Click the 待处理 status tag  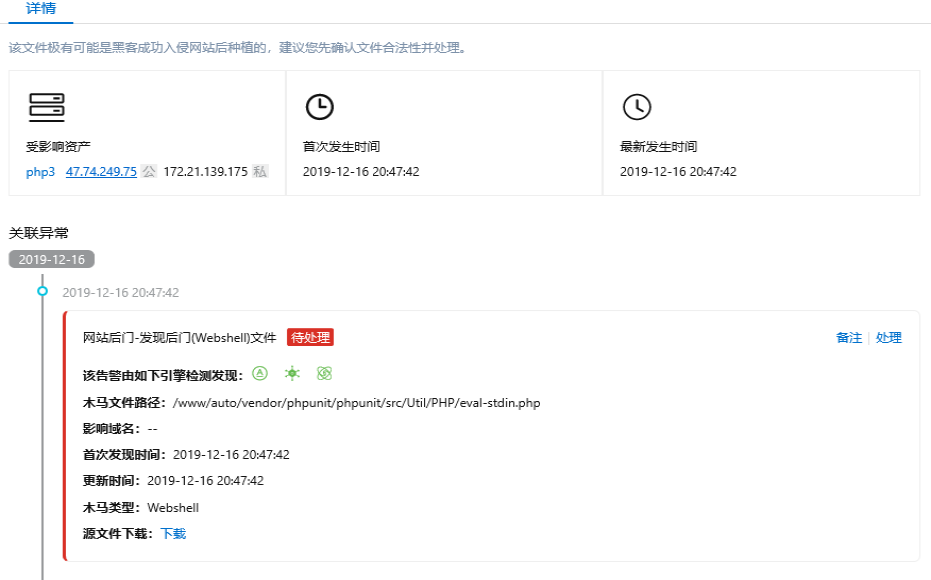tap(310, 338)
